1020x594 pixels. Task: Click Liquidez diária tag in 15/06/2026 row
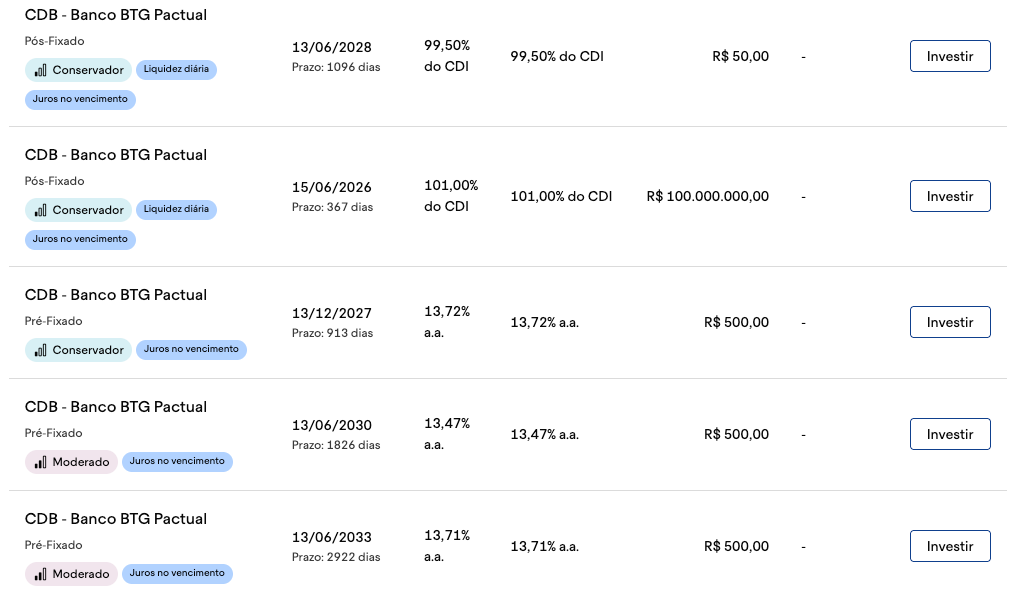click(x=176, y=209)
